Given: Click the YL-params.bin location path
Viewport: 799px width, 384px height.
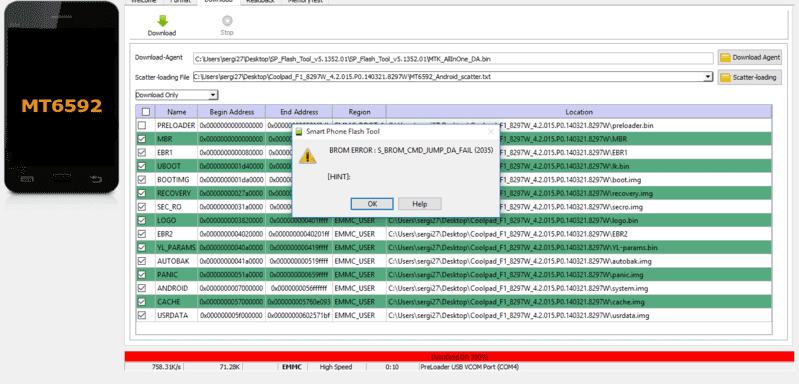Looking at the screenshot, I should click(523, 248).
